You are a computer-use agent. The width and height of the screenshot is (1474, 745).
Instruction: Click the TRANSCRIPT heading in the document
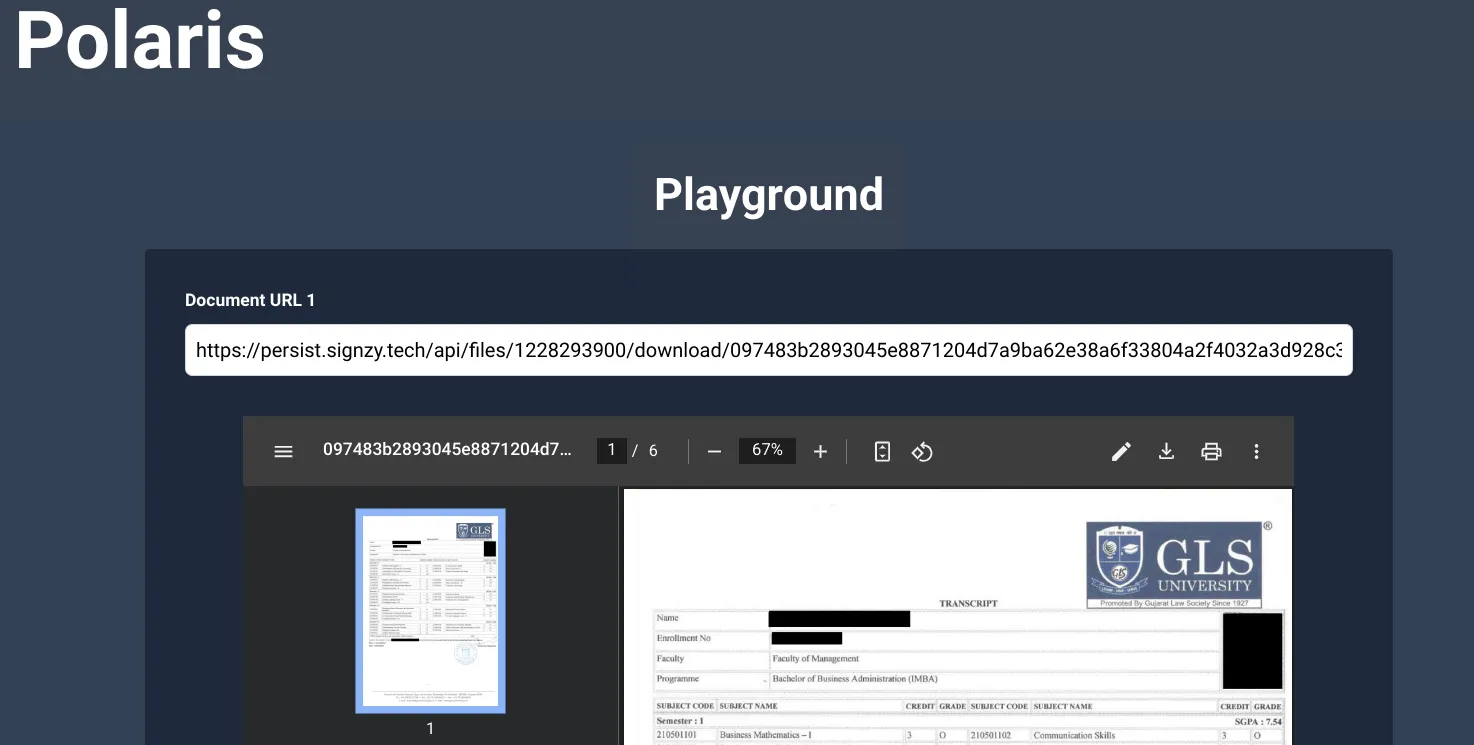pyautogui.click(x=968, y=603)
